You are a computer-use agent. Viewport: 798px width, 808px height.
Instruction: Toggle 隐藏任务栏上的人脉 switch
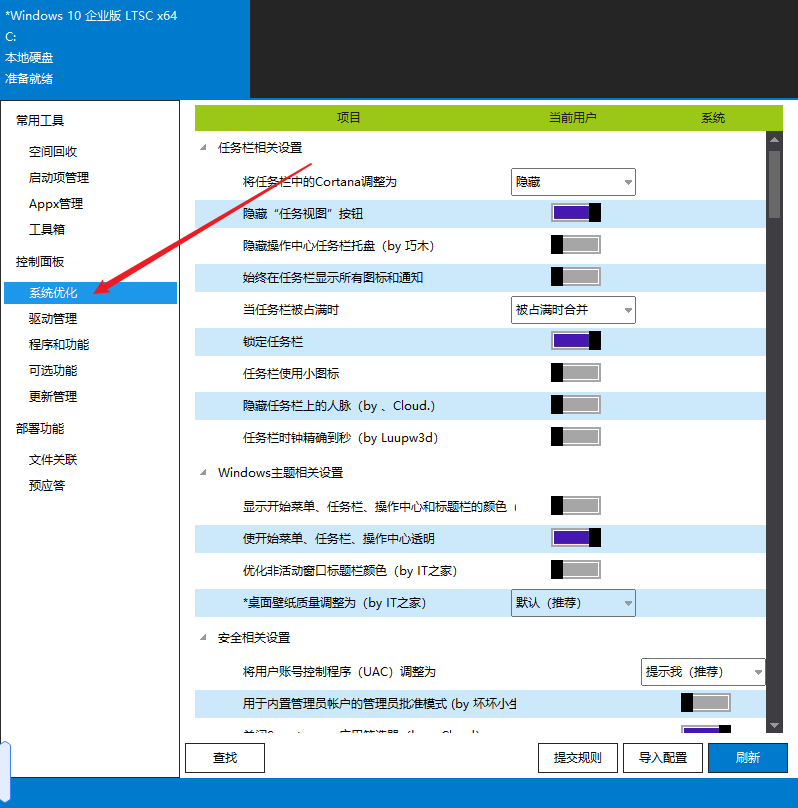coord(575,405)
